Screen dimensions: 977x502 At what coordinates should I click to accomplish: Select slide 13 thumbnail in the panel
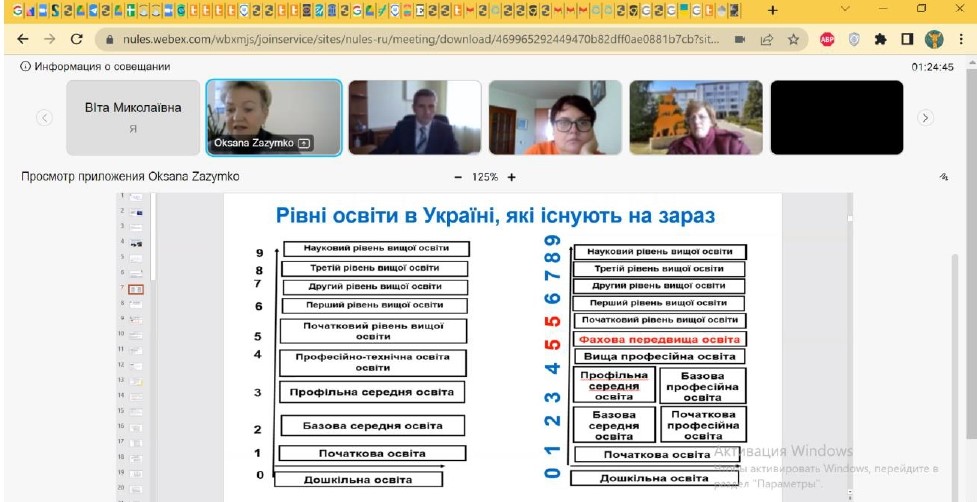click(x=136, y=381)
